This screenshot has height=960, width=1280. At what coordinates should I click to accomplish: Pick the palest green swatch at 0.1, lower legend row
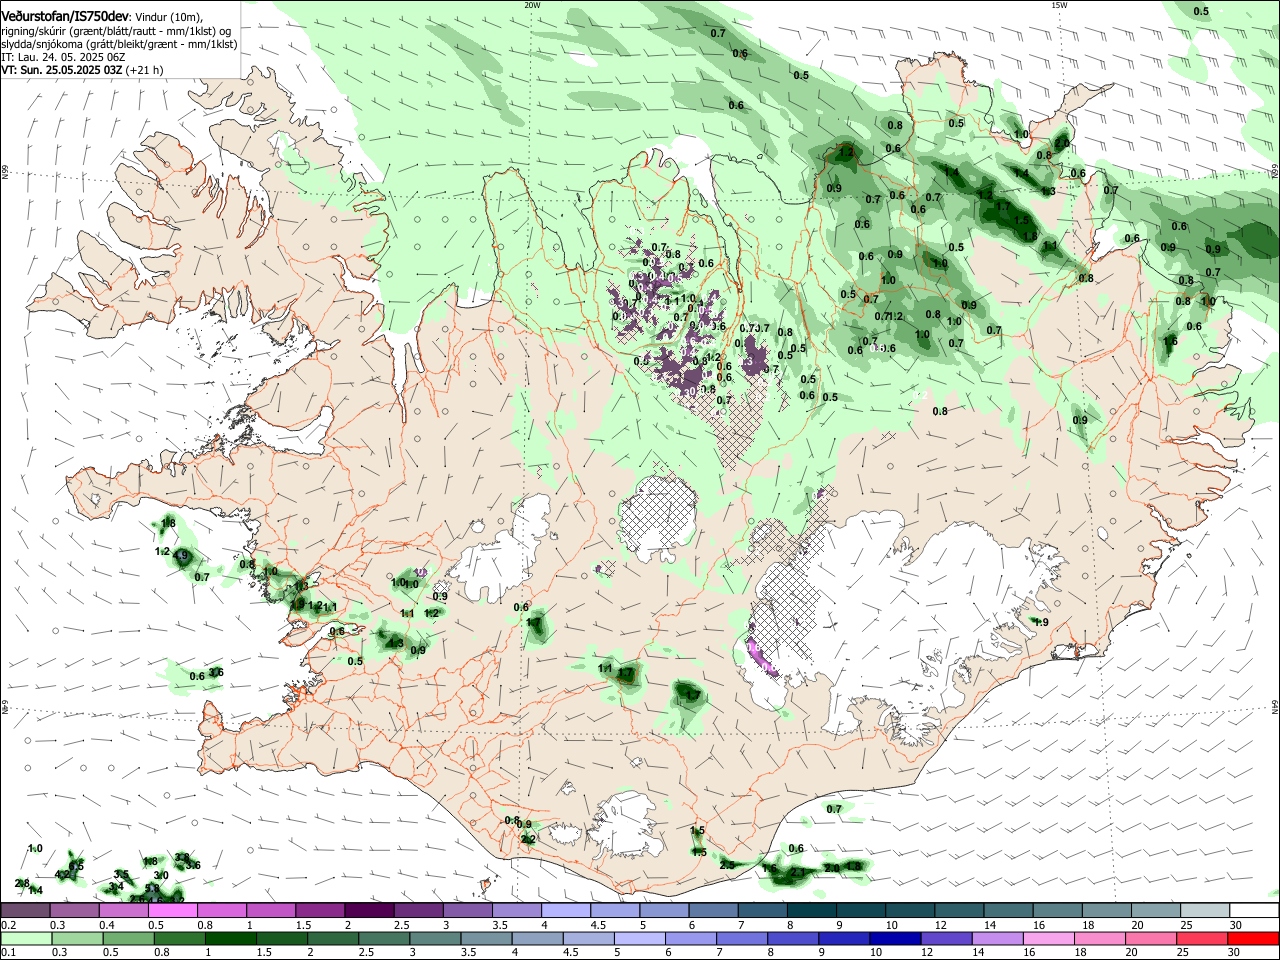[x=25, y=938]
